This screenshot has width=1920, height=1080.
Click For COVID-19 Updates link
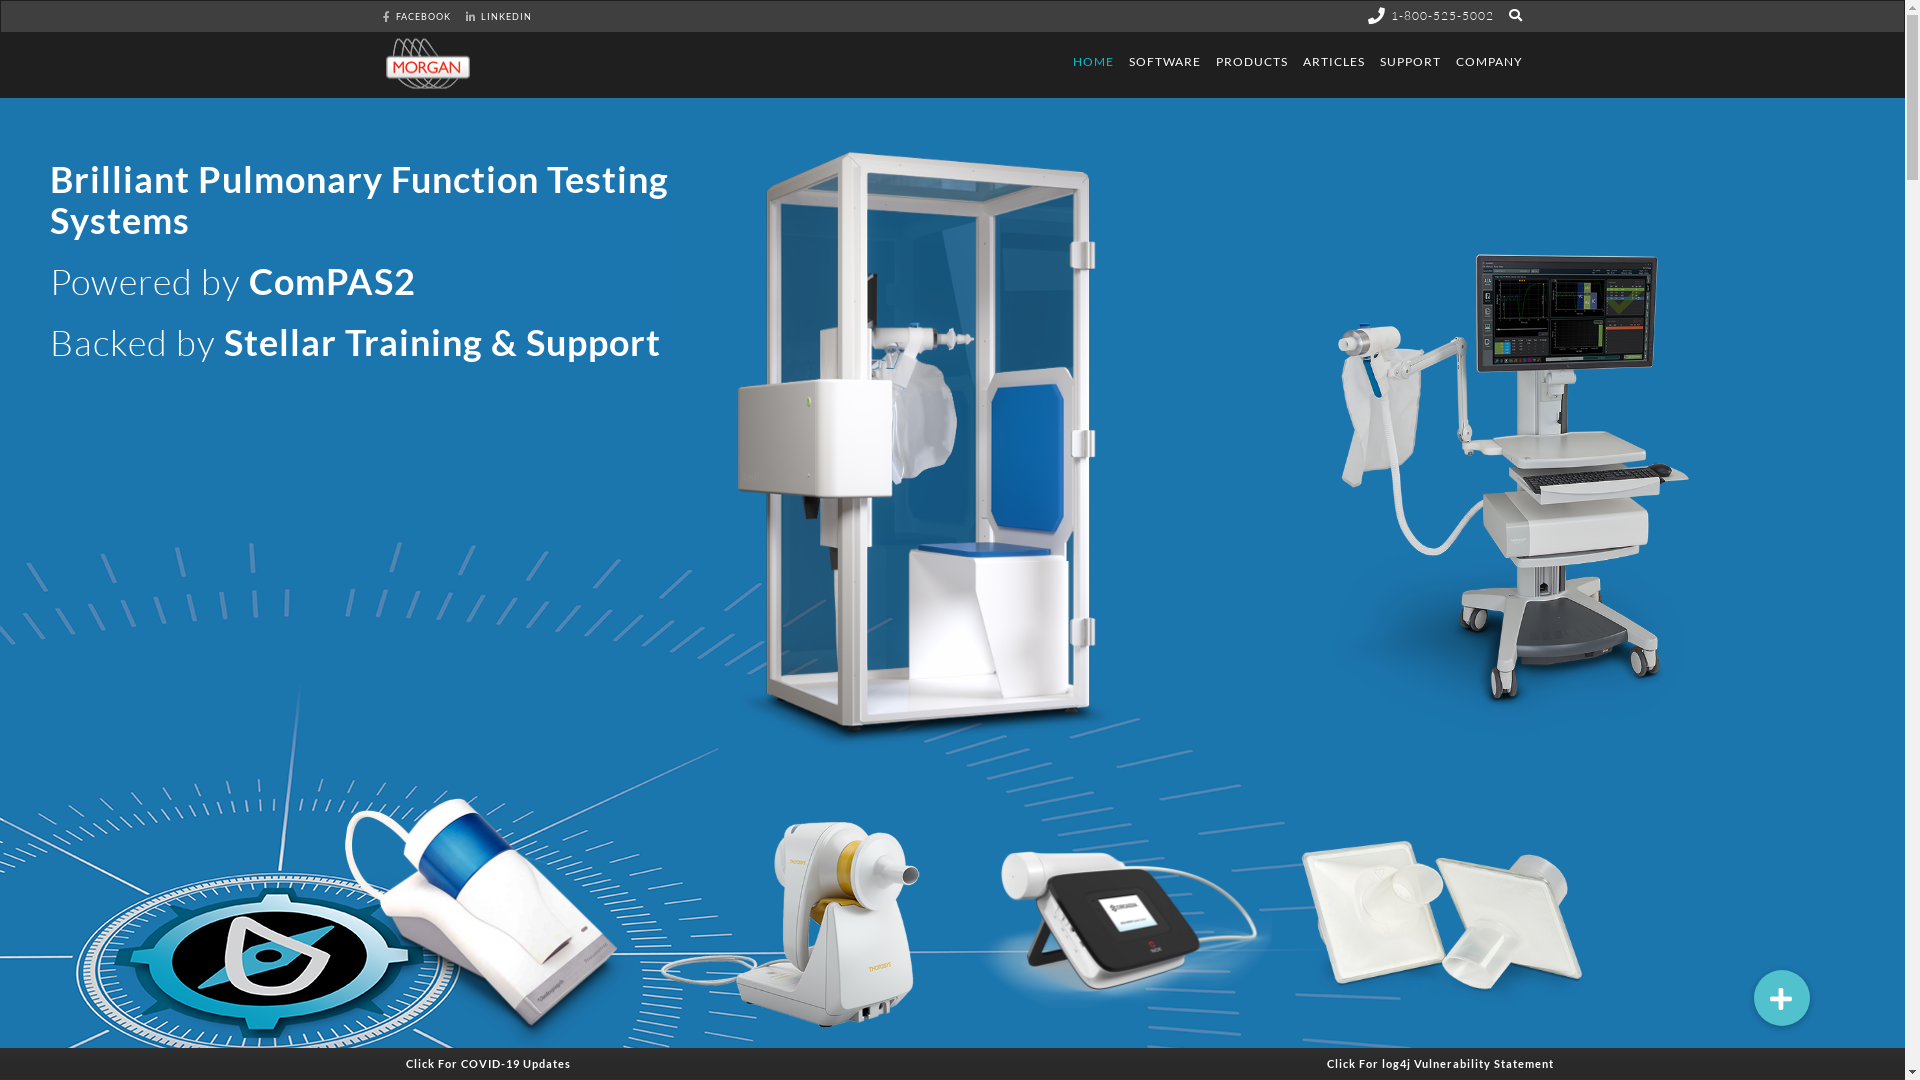click(x=488, y=1064)
